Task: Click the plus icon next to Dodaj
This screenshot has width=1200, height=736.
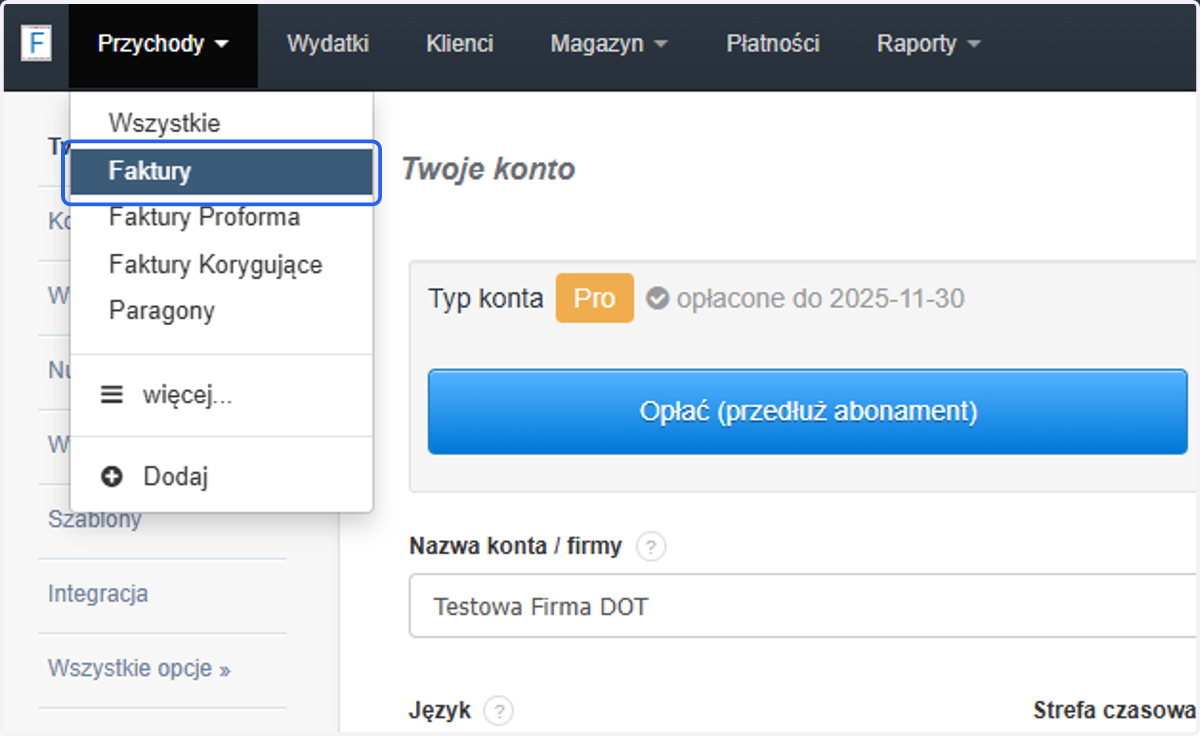Action: pos(112,477)
